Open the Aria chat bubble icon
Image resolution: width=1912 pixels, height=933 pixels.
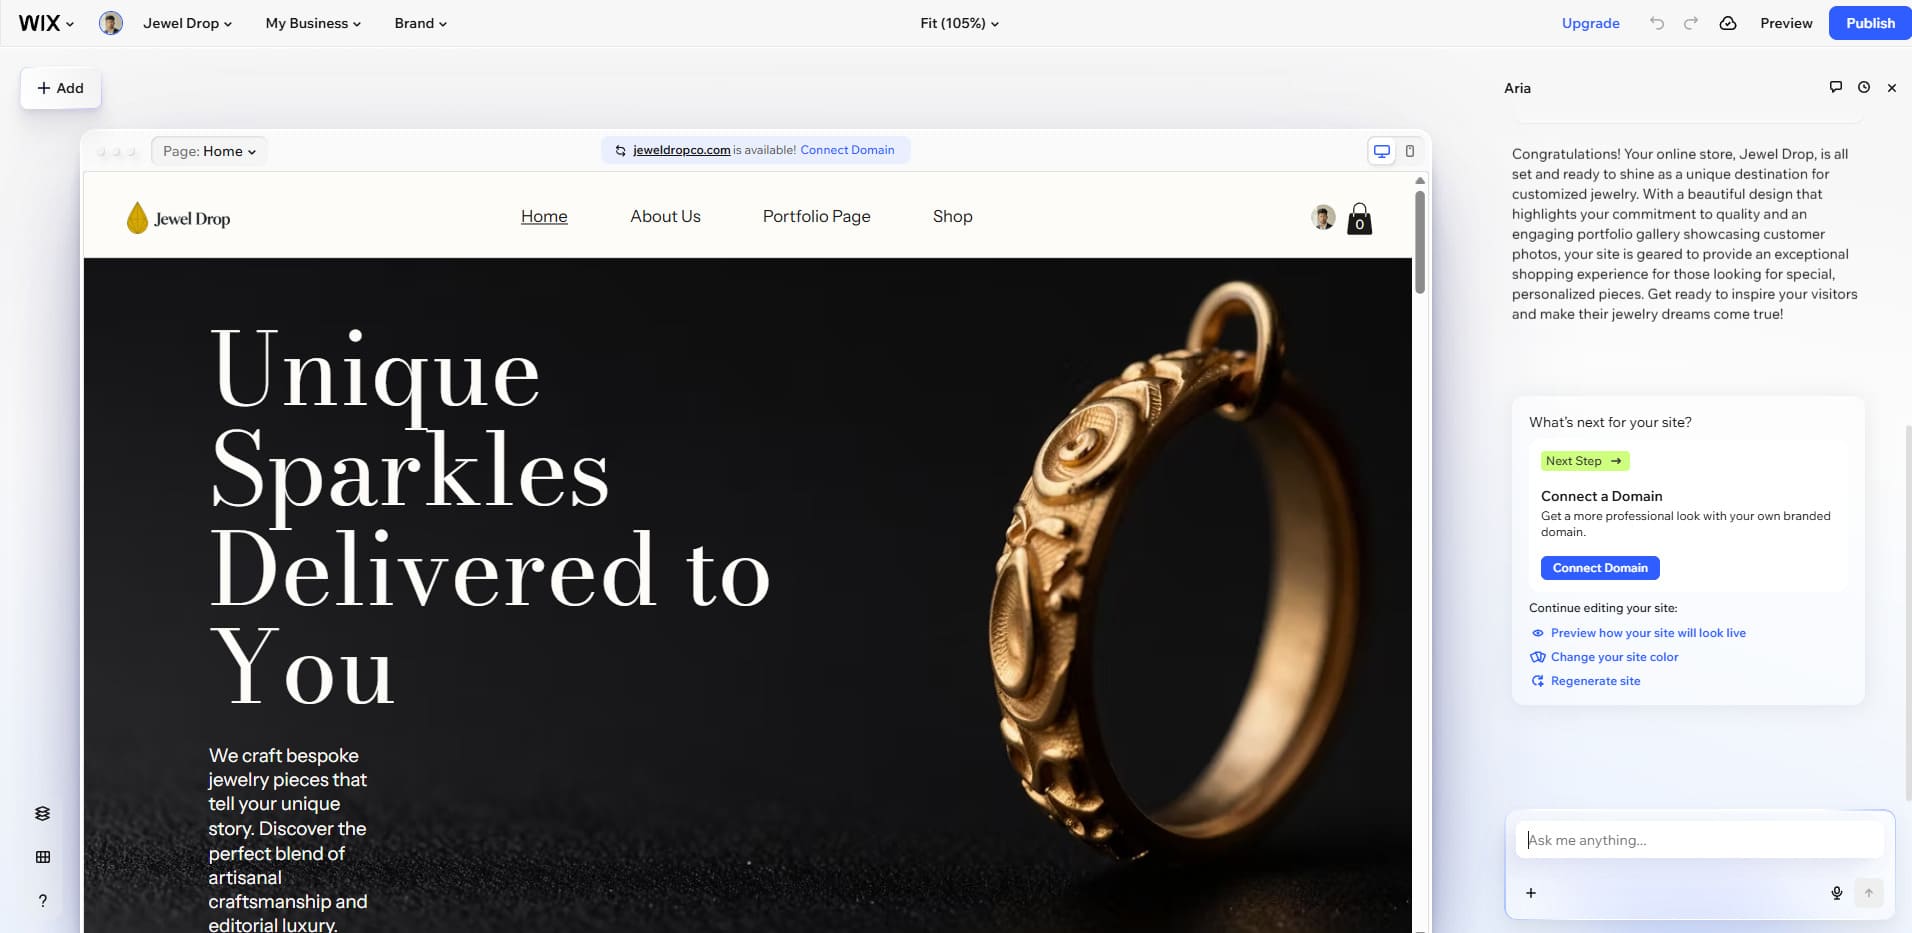tap(1836, 87)
